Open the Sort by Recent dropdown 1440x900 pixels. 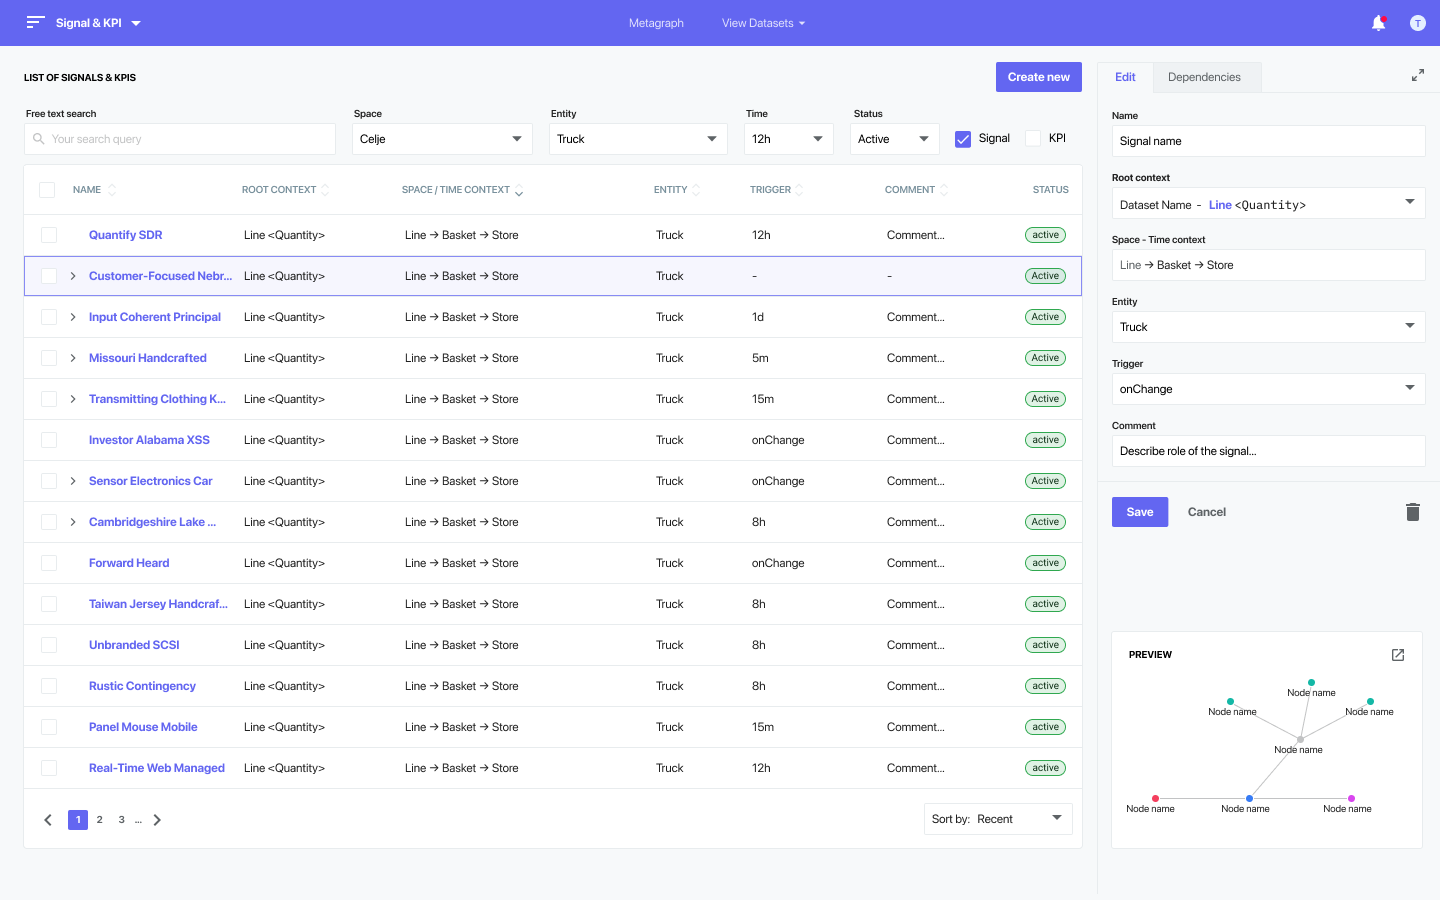click(997, 819)
